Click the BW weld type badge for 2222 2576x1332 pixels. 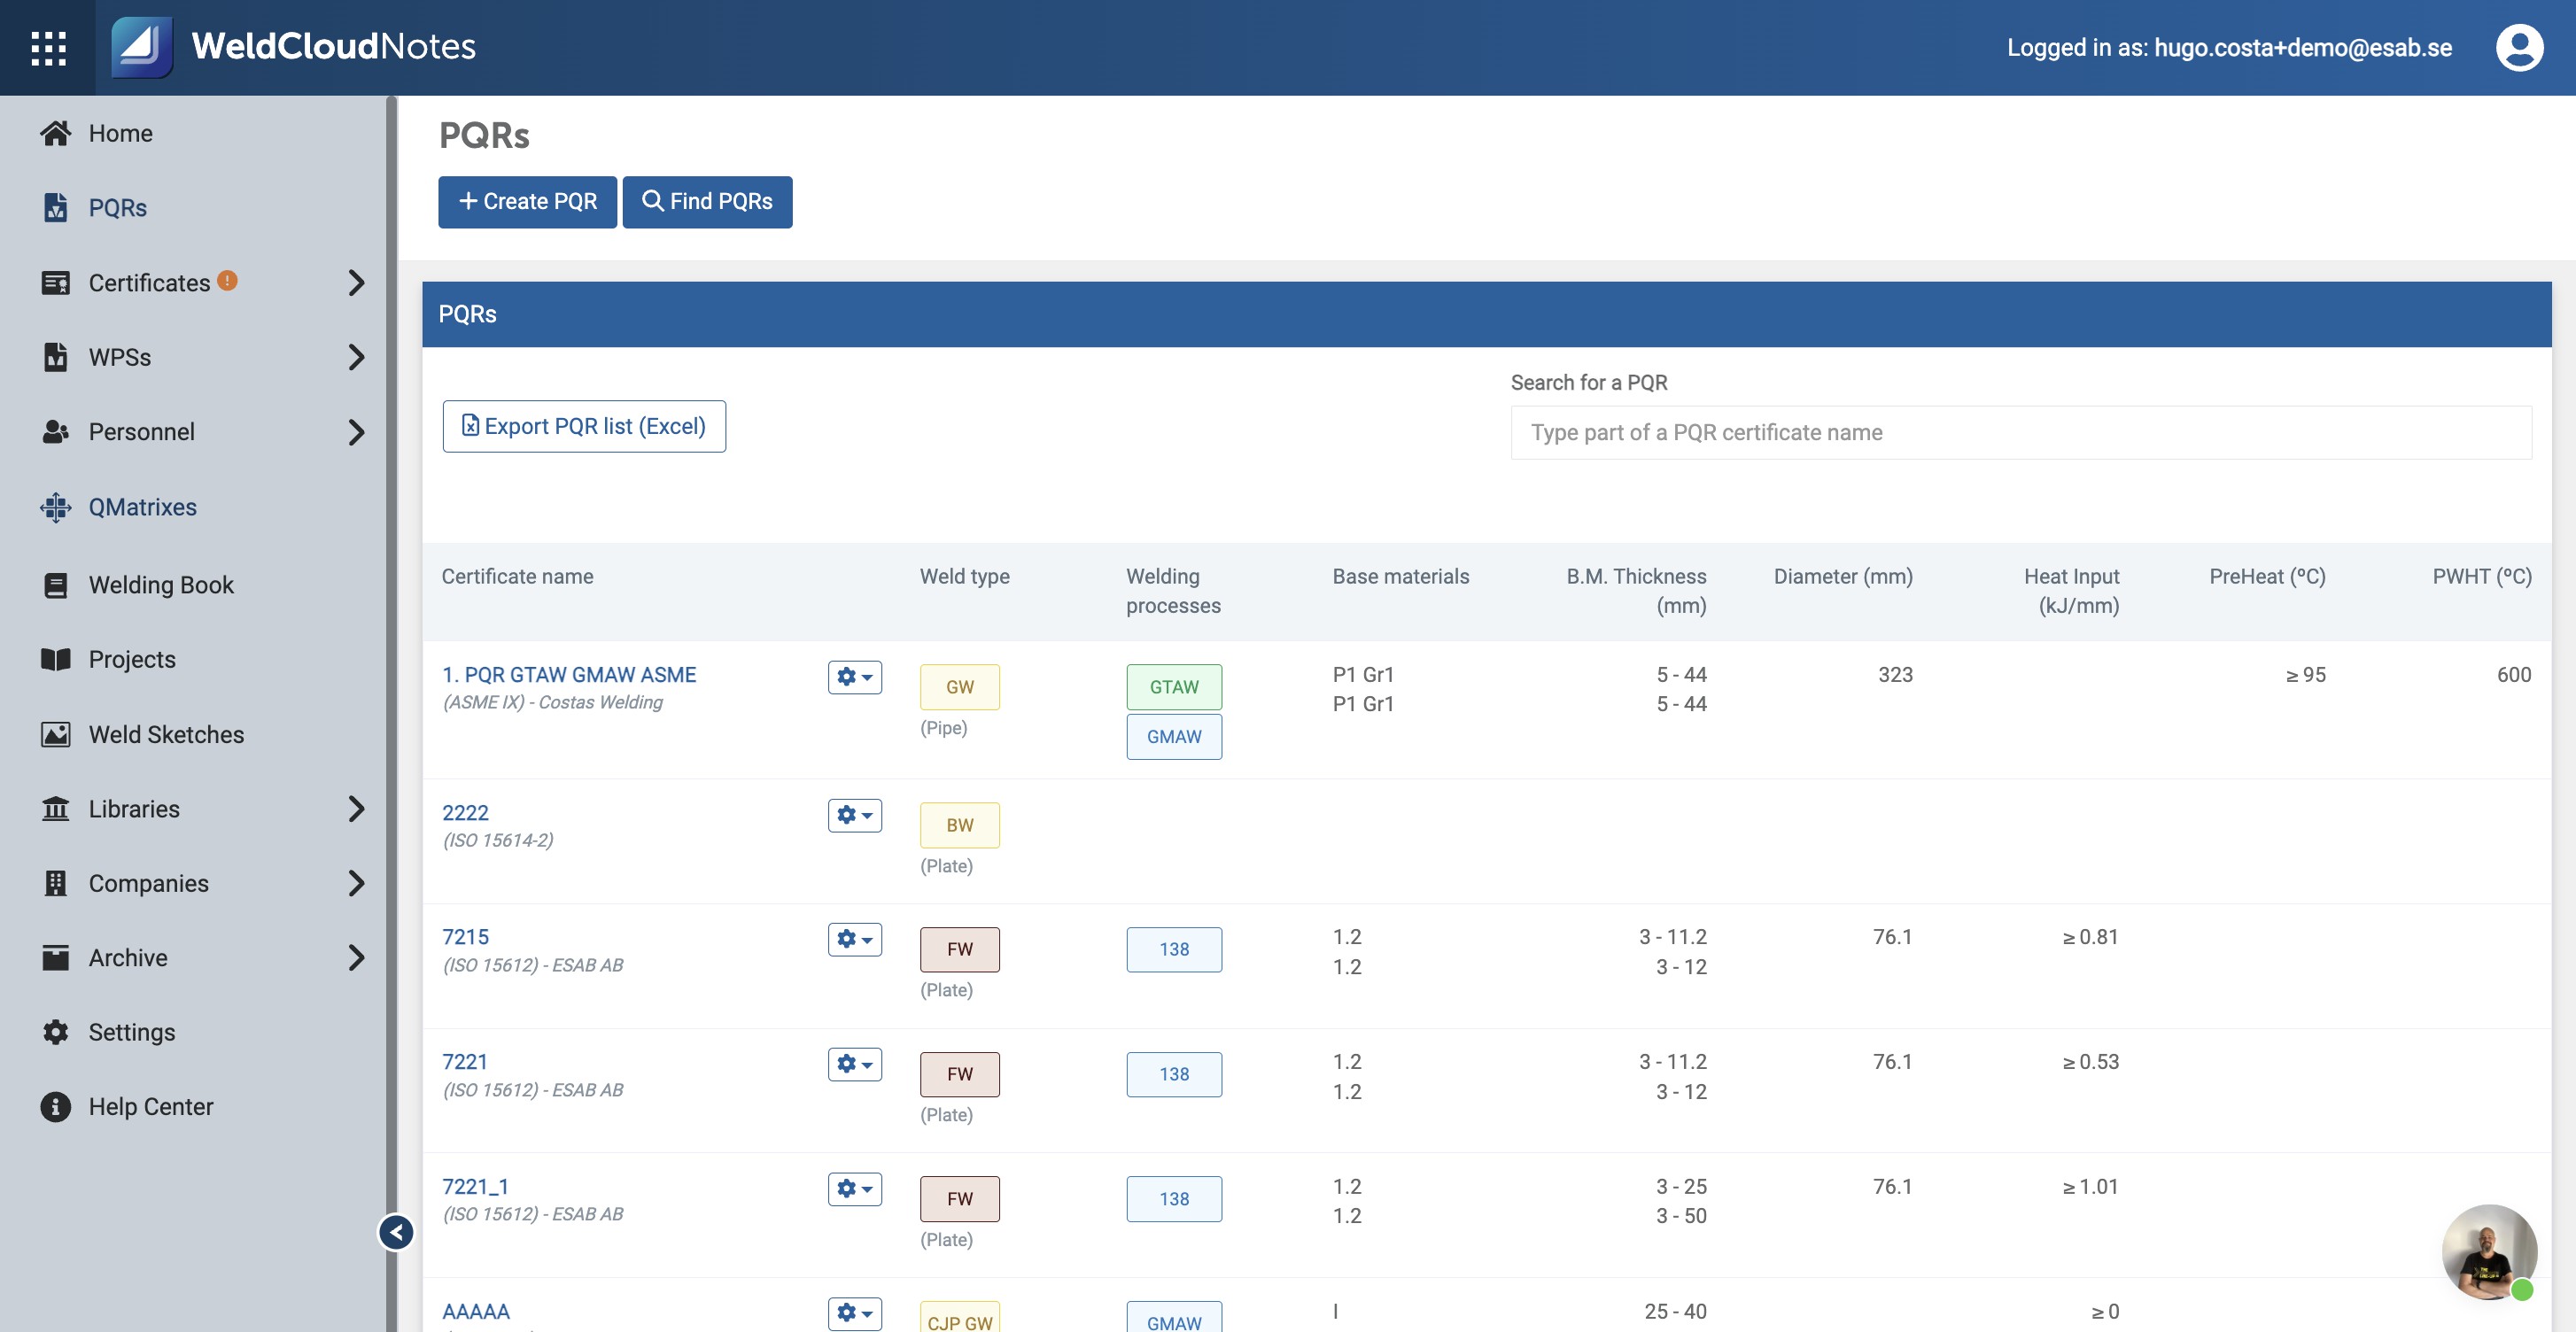tap(959, 825)
